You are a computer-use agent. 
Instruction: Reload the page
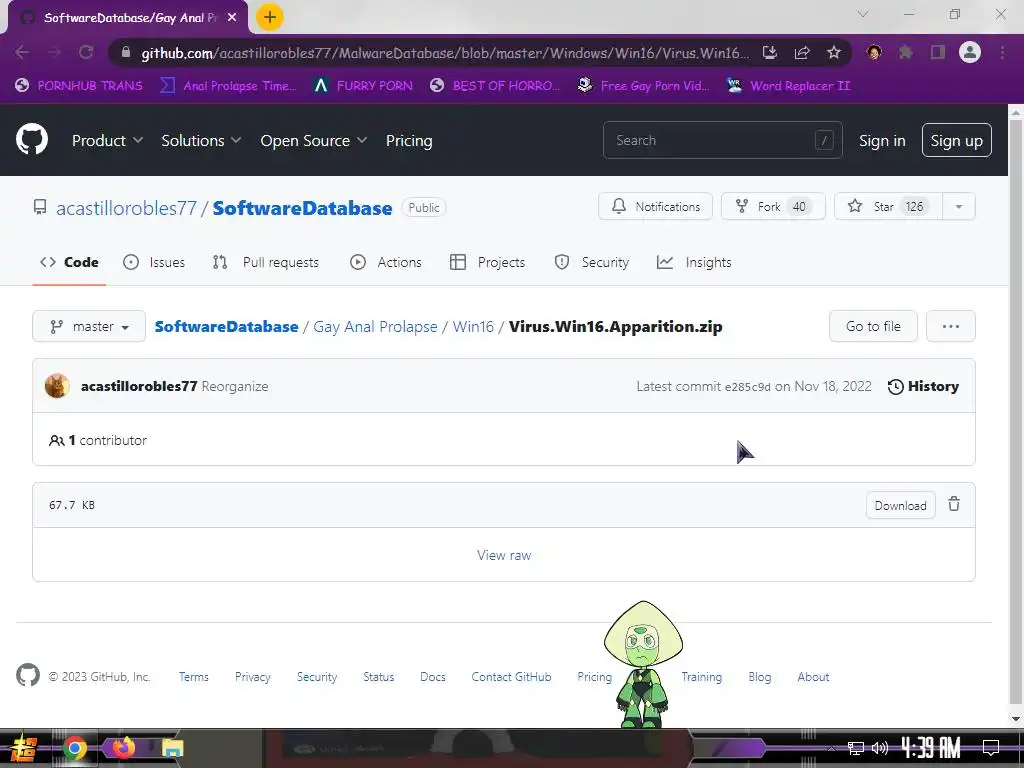pyautogui.click(x=86, y=52)
